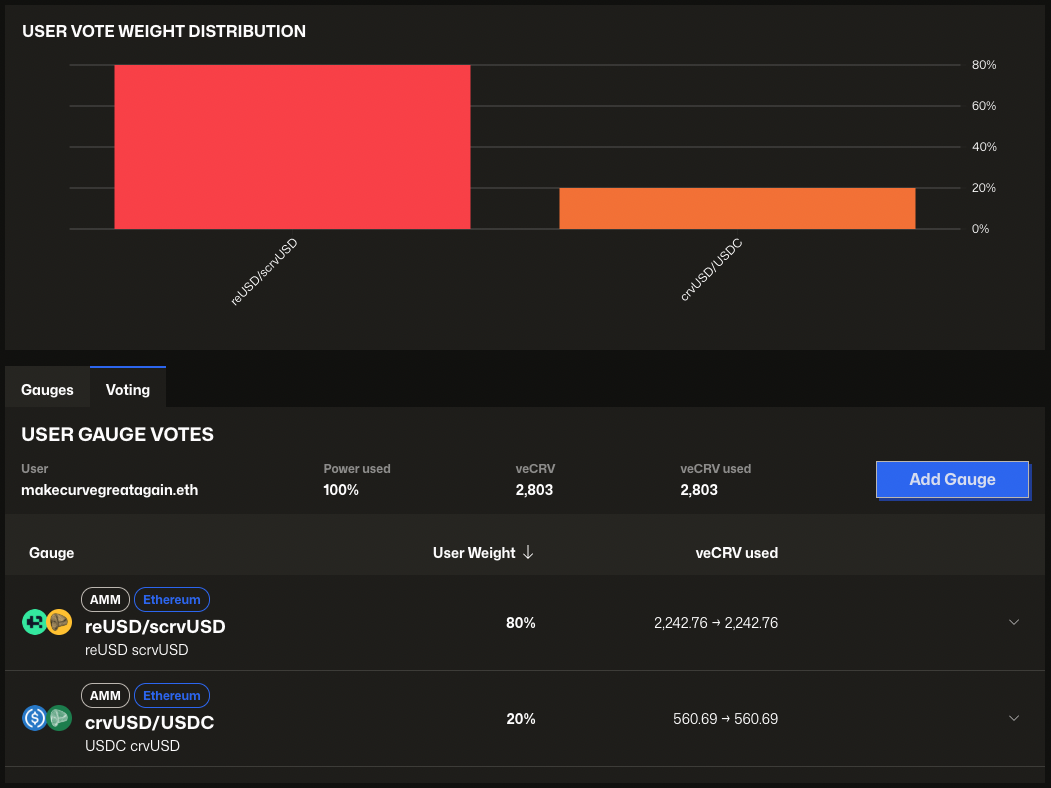Click the makecurvegreatagain.eth user name
This screenshot has height=788, width=1051.
109,490
